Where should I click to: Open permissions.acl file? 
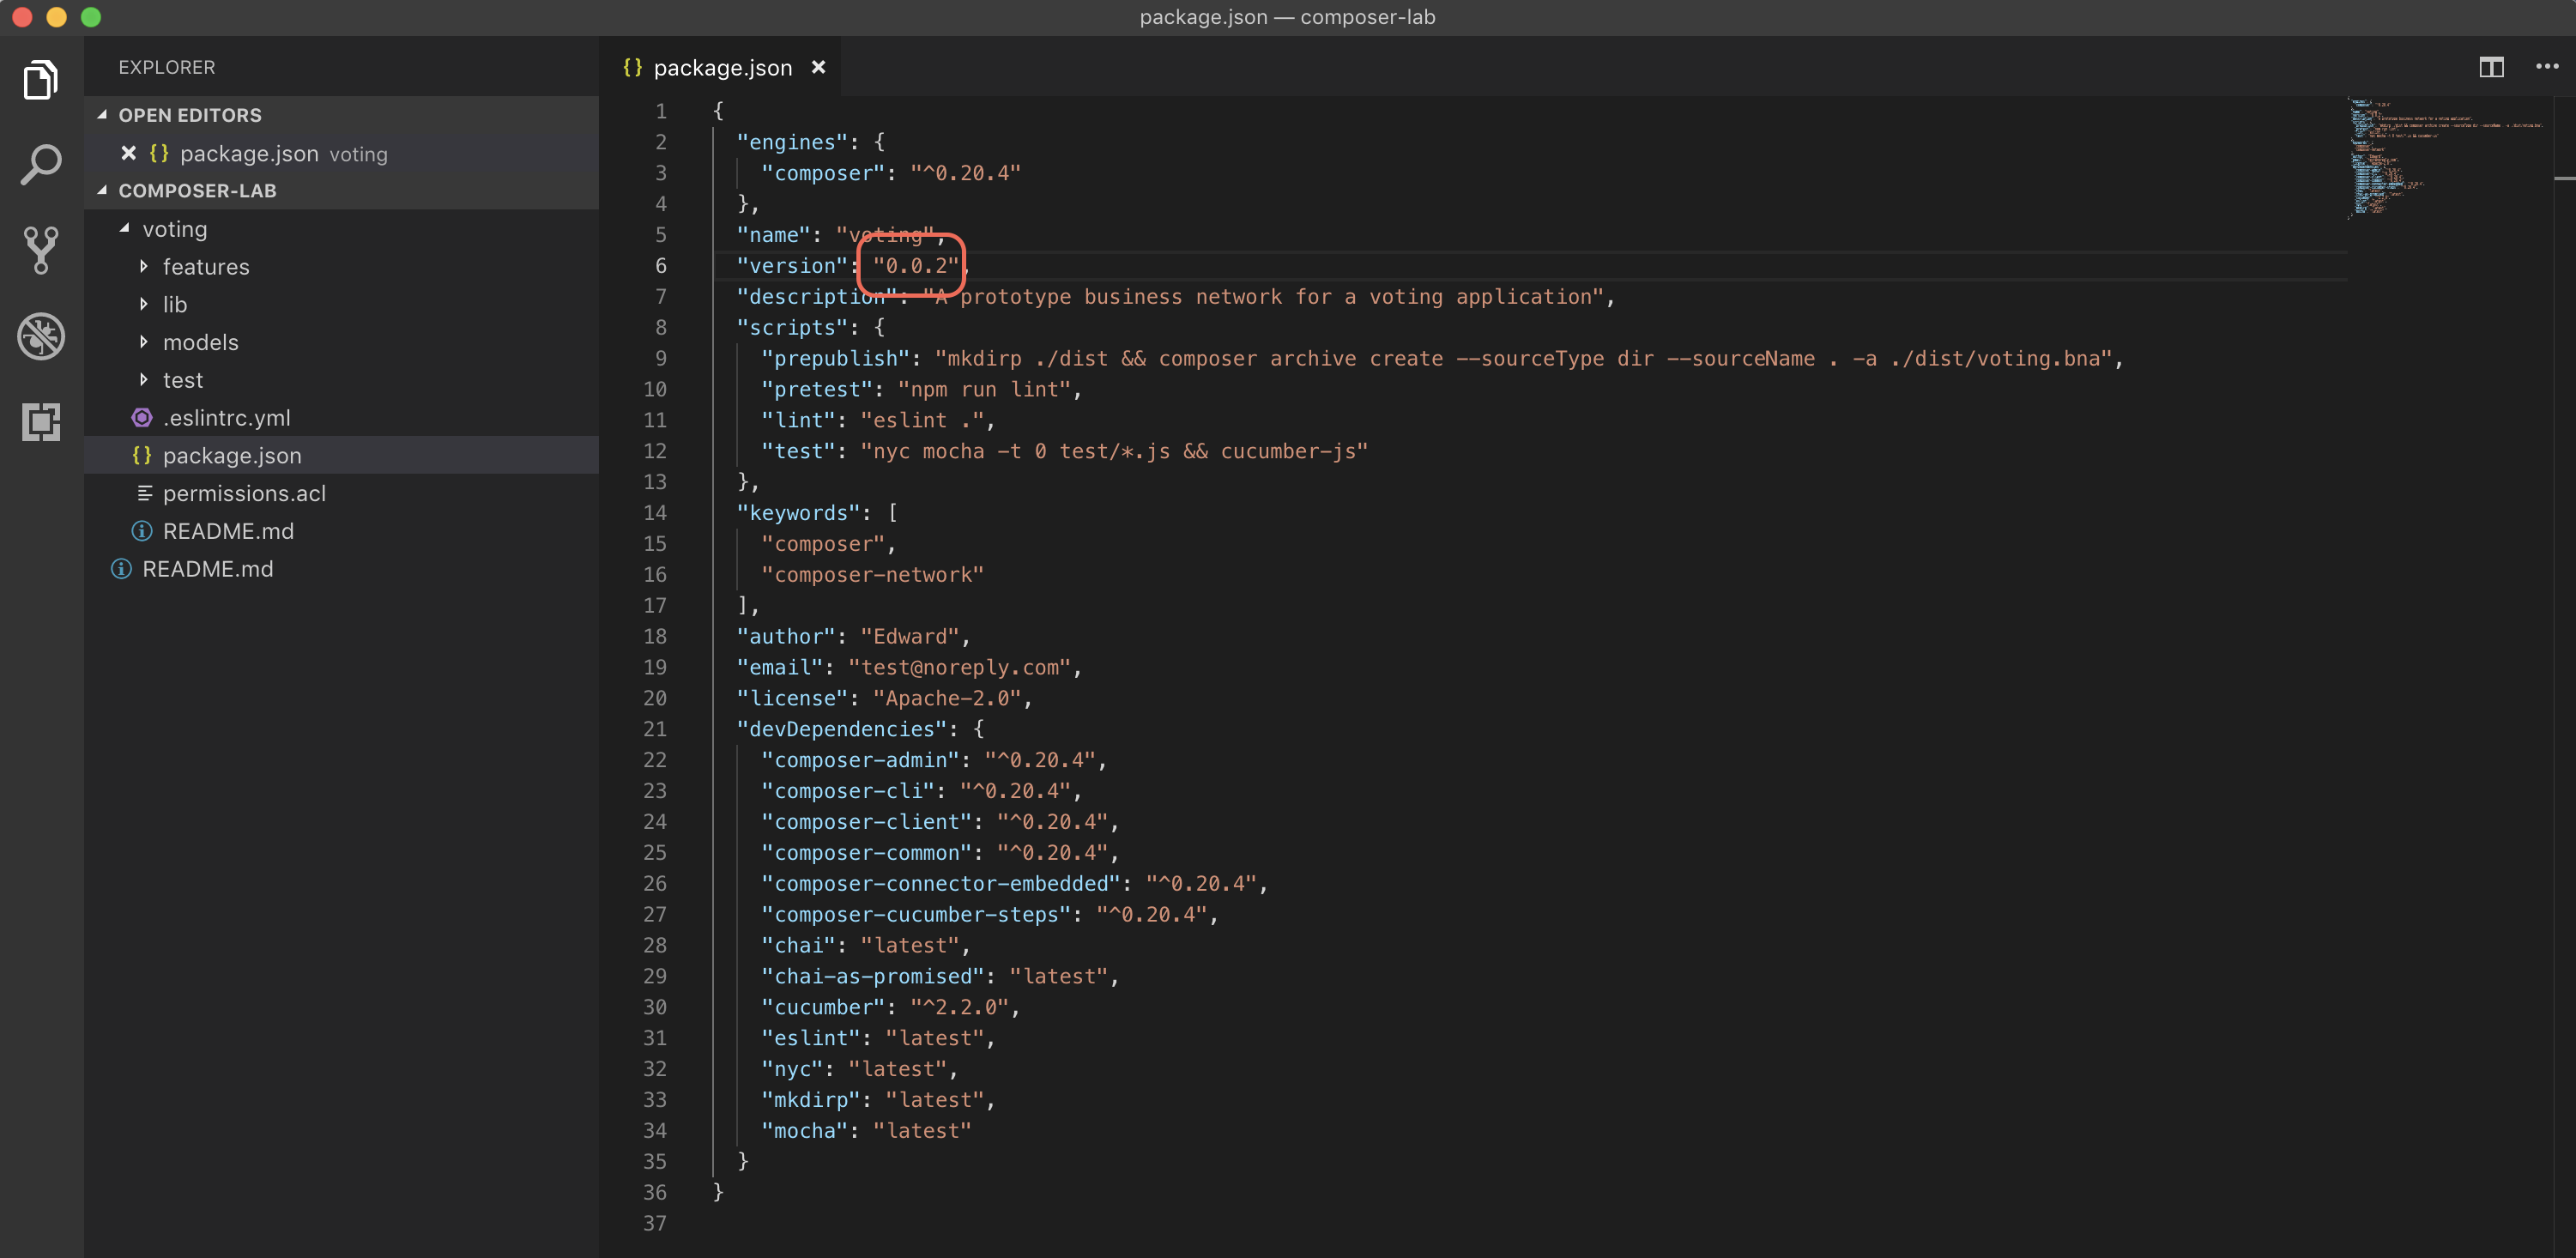(244, 493)
